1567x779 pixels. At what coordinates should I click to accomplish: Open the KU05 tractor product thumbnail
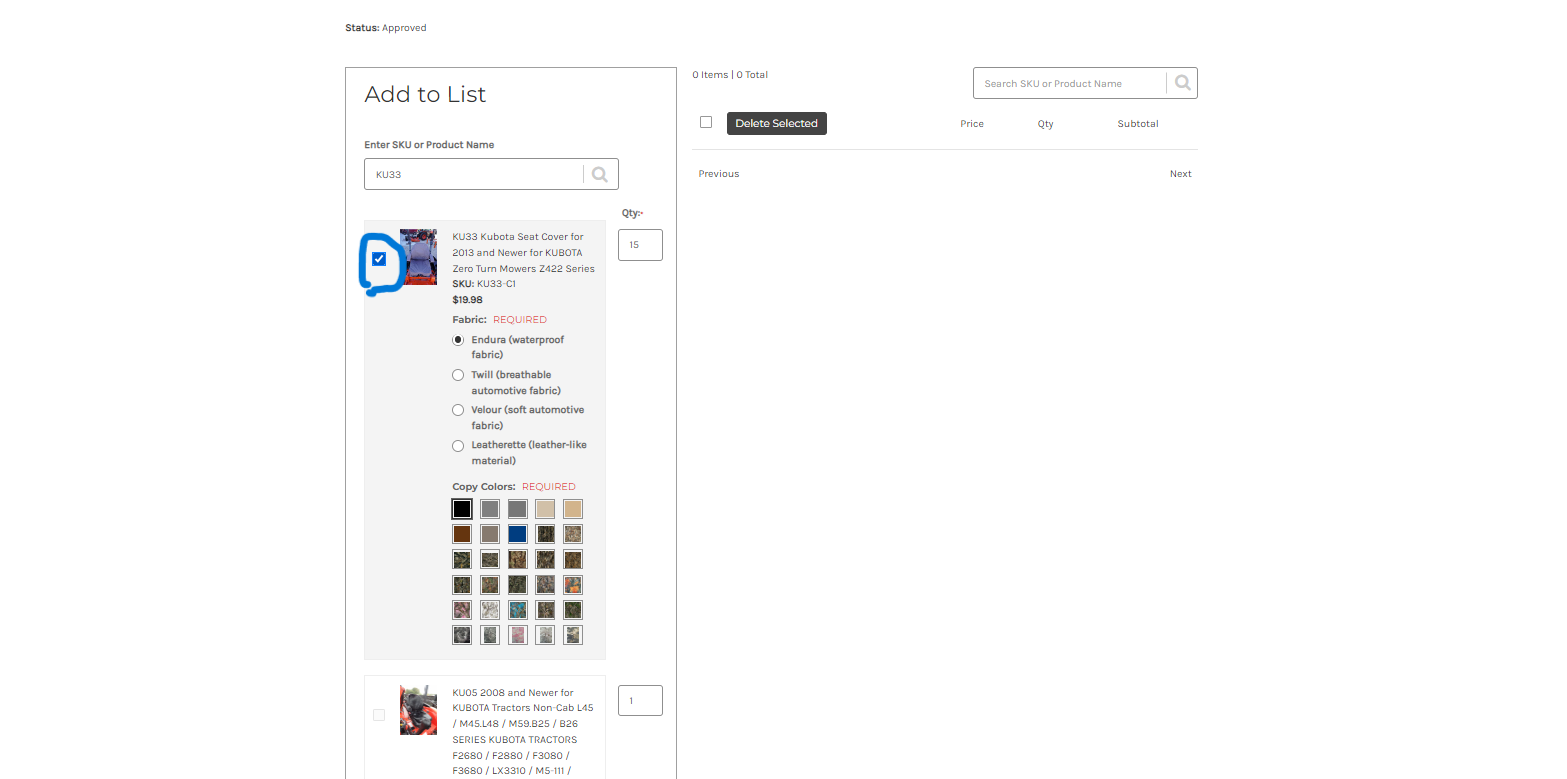[x=418, y=710]
